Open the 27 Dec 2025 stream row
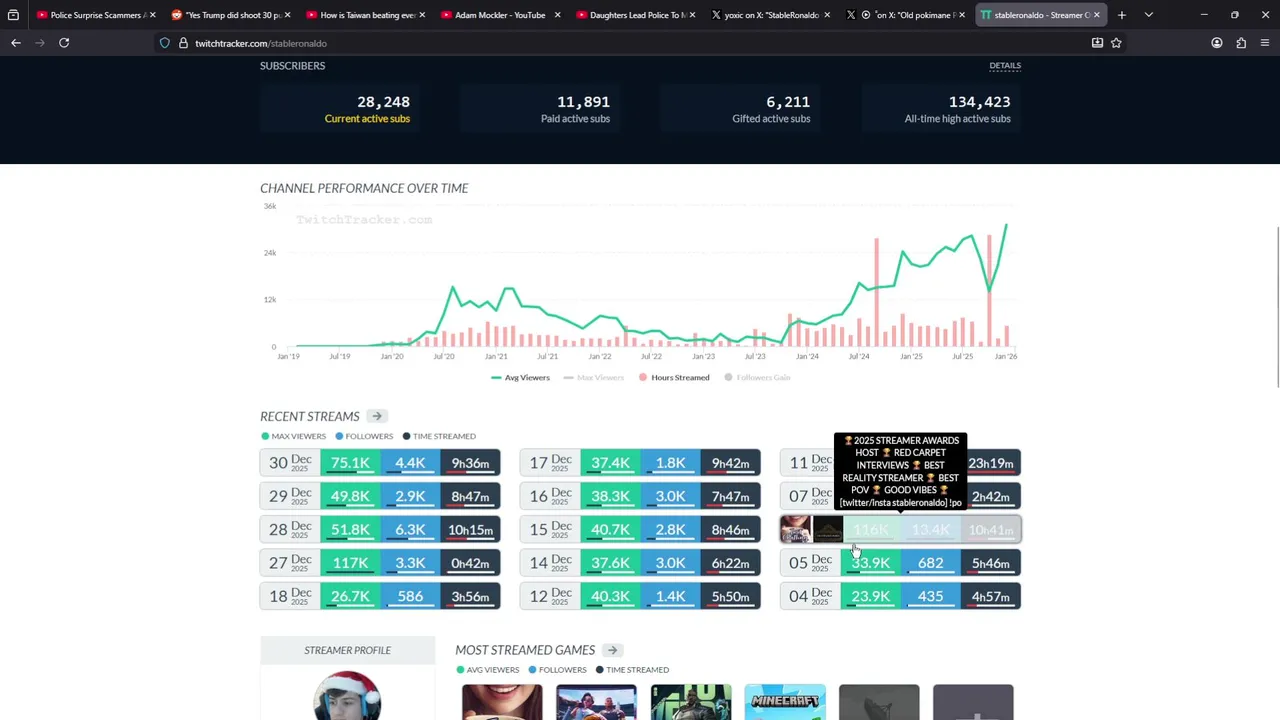 pyautogui.click(x=380, y=563)
